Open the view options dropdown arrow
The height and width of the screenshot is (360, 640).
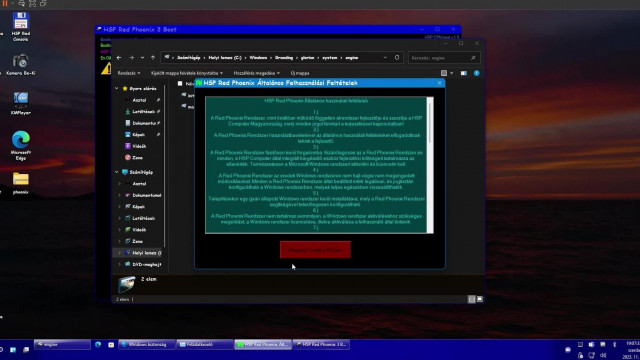tap(451, 73)
